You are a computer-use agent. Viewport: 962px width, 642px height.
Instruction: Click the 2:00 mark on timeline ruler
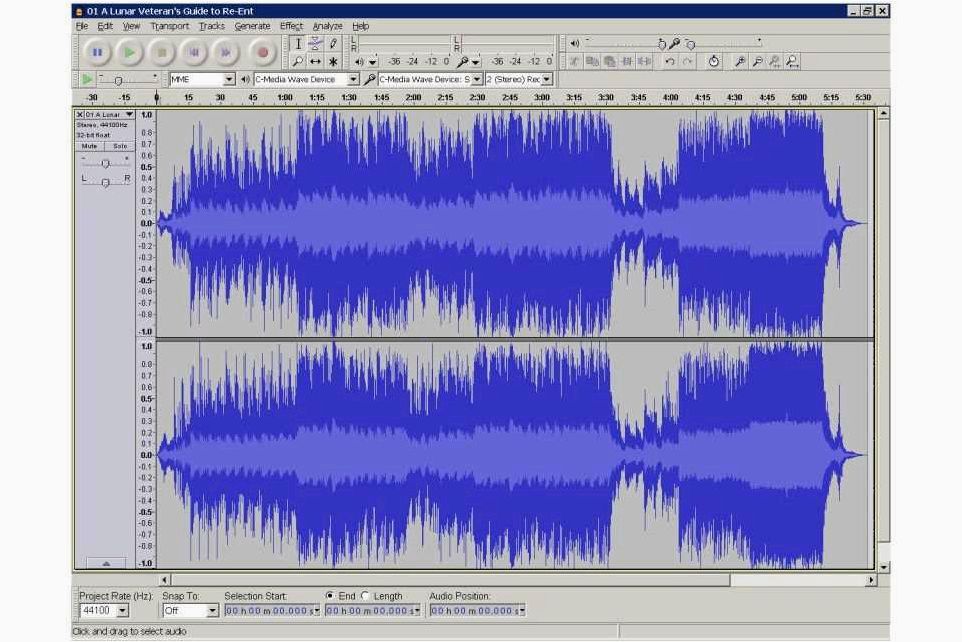(414, 98)
